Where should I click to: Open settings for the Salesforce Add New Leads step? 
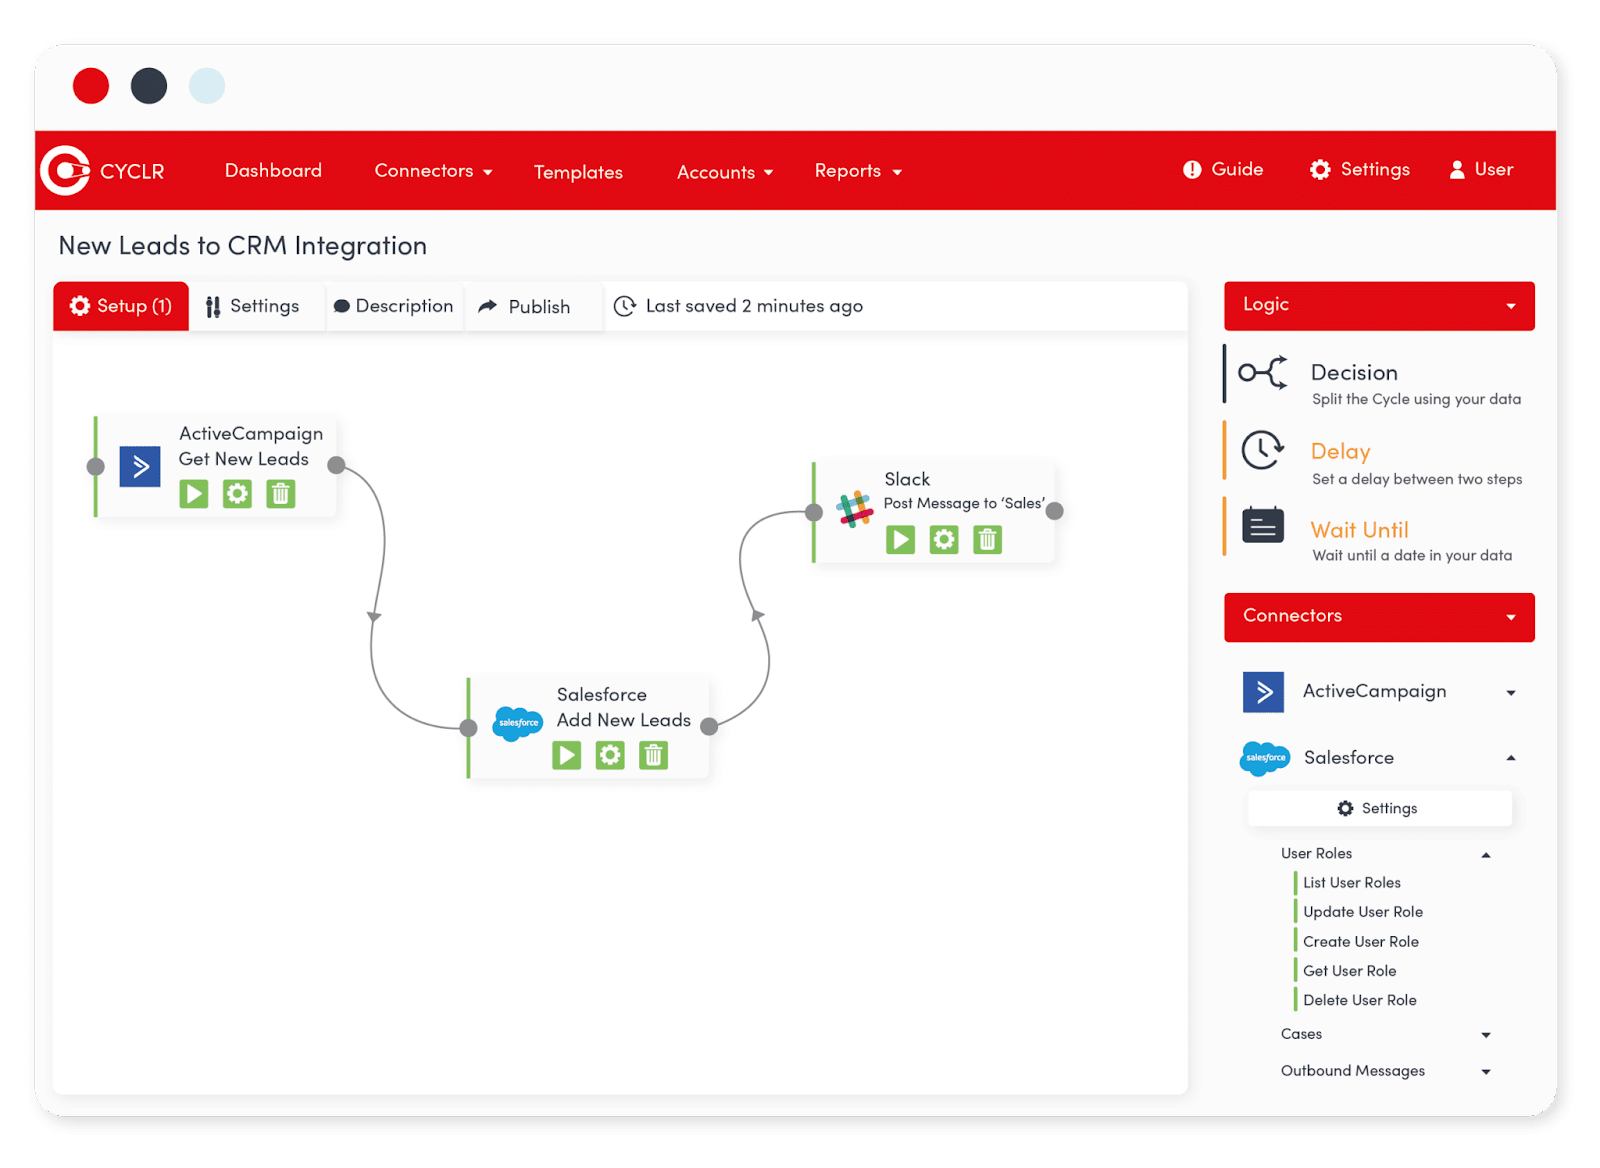pos(610,755)
